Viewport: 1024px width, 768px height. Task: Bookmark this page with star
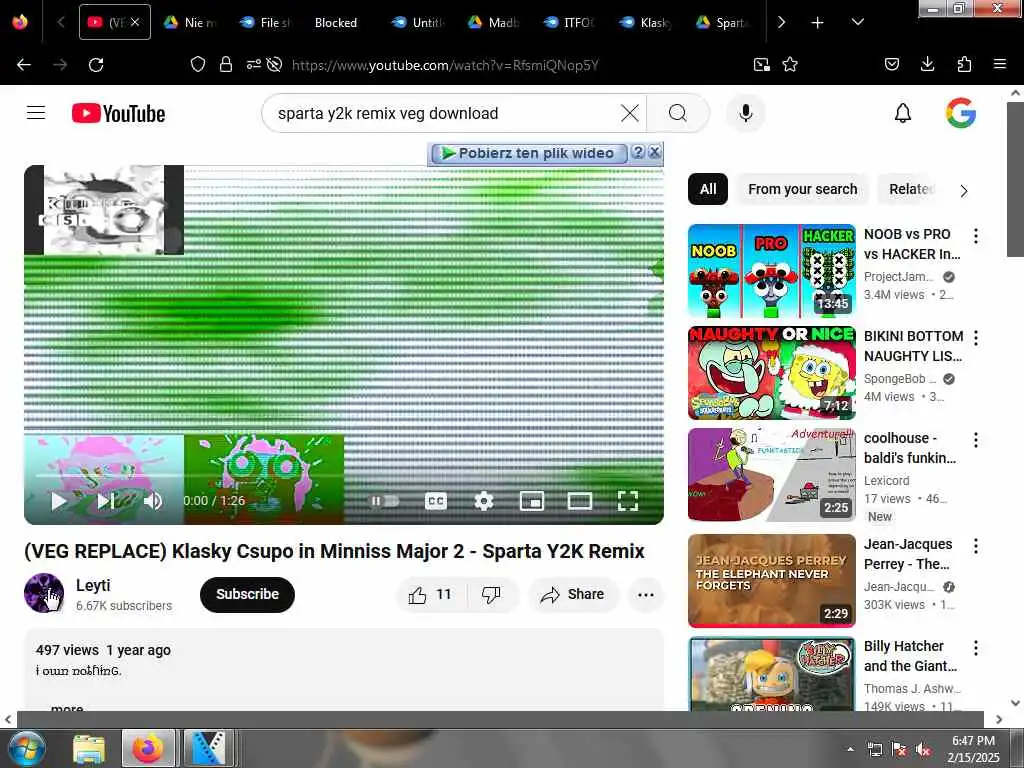point(790,64)
